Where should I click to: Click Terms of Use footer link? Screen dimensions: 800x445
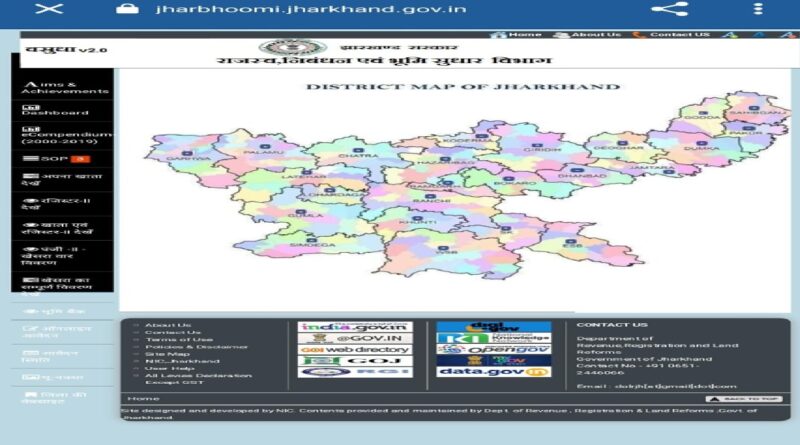[x=164, y=339]
